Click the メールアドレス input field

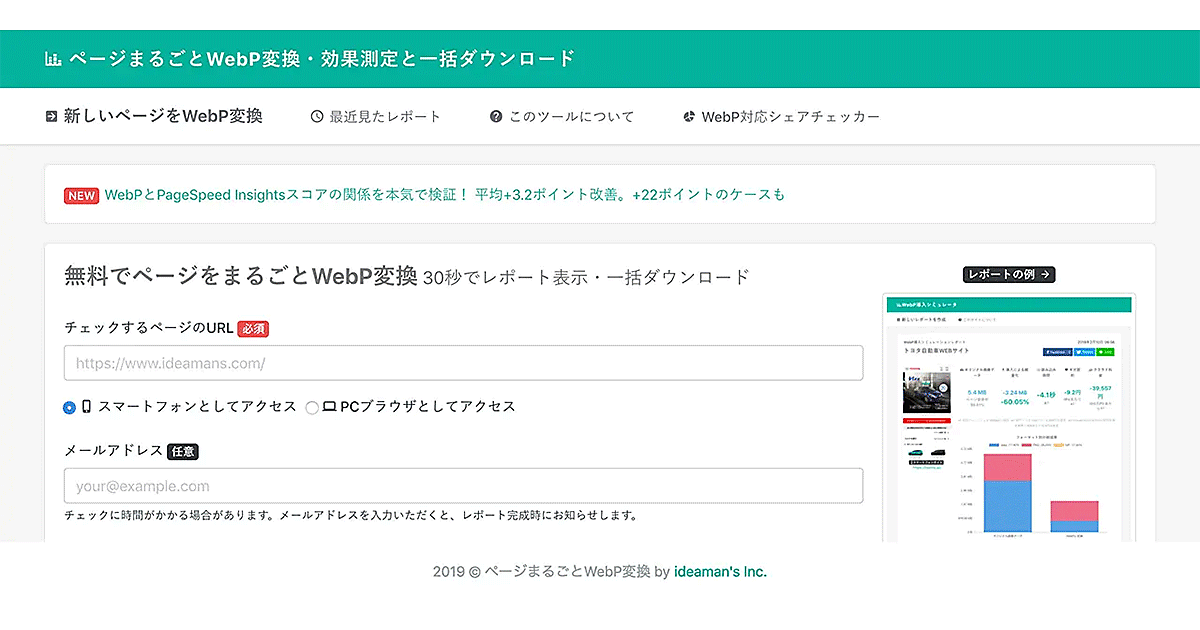pyautogui.click(x=463, y=486)
